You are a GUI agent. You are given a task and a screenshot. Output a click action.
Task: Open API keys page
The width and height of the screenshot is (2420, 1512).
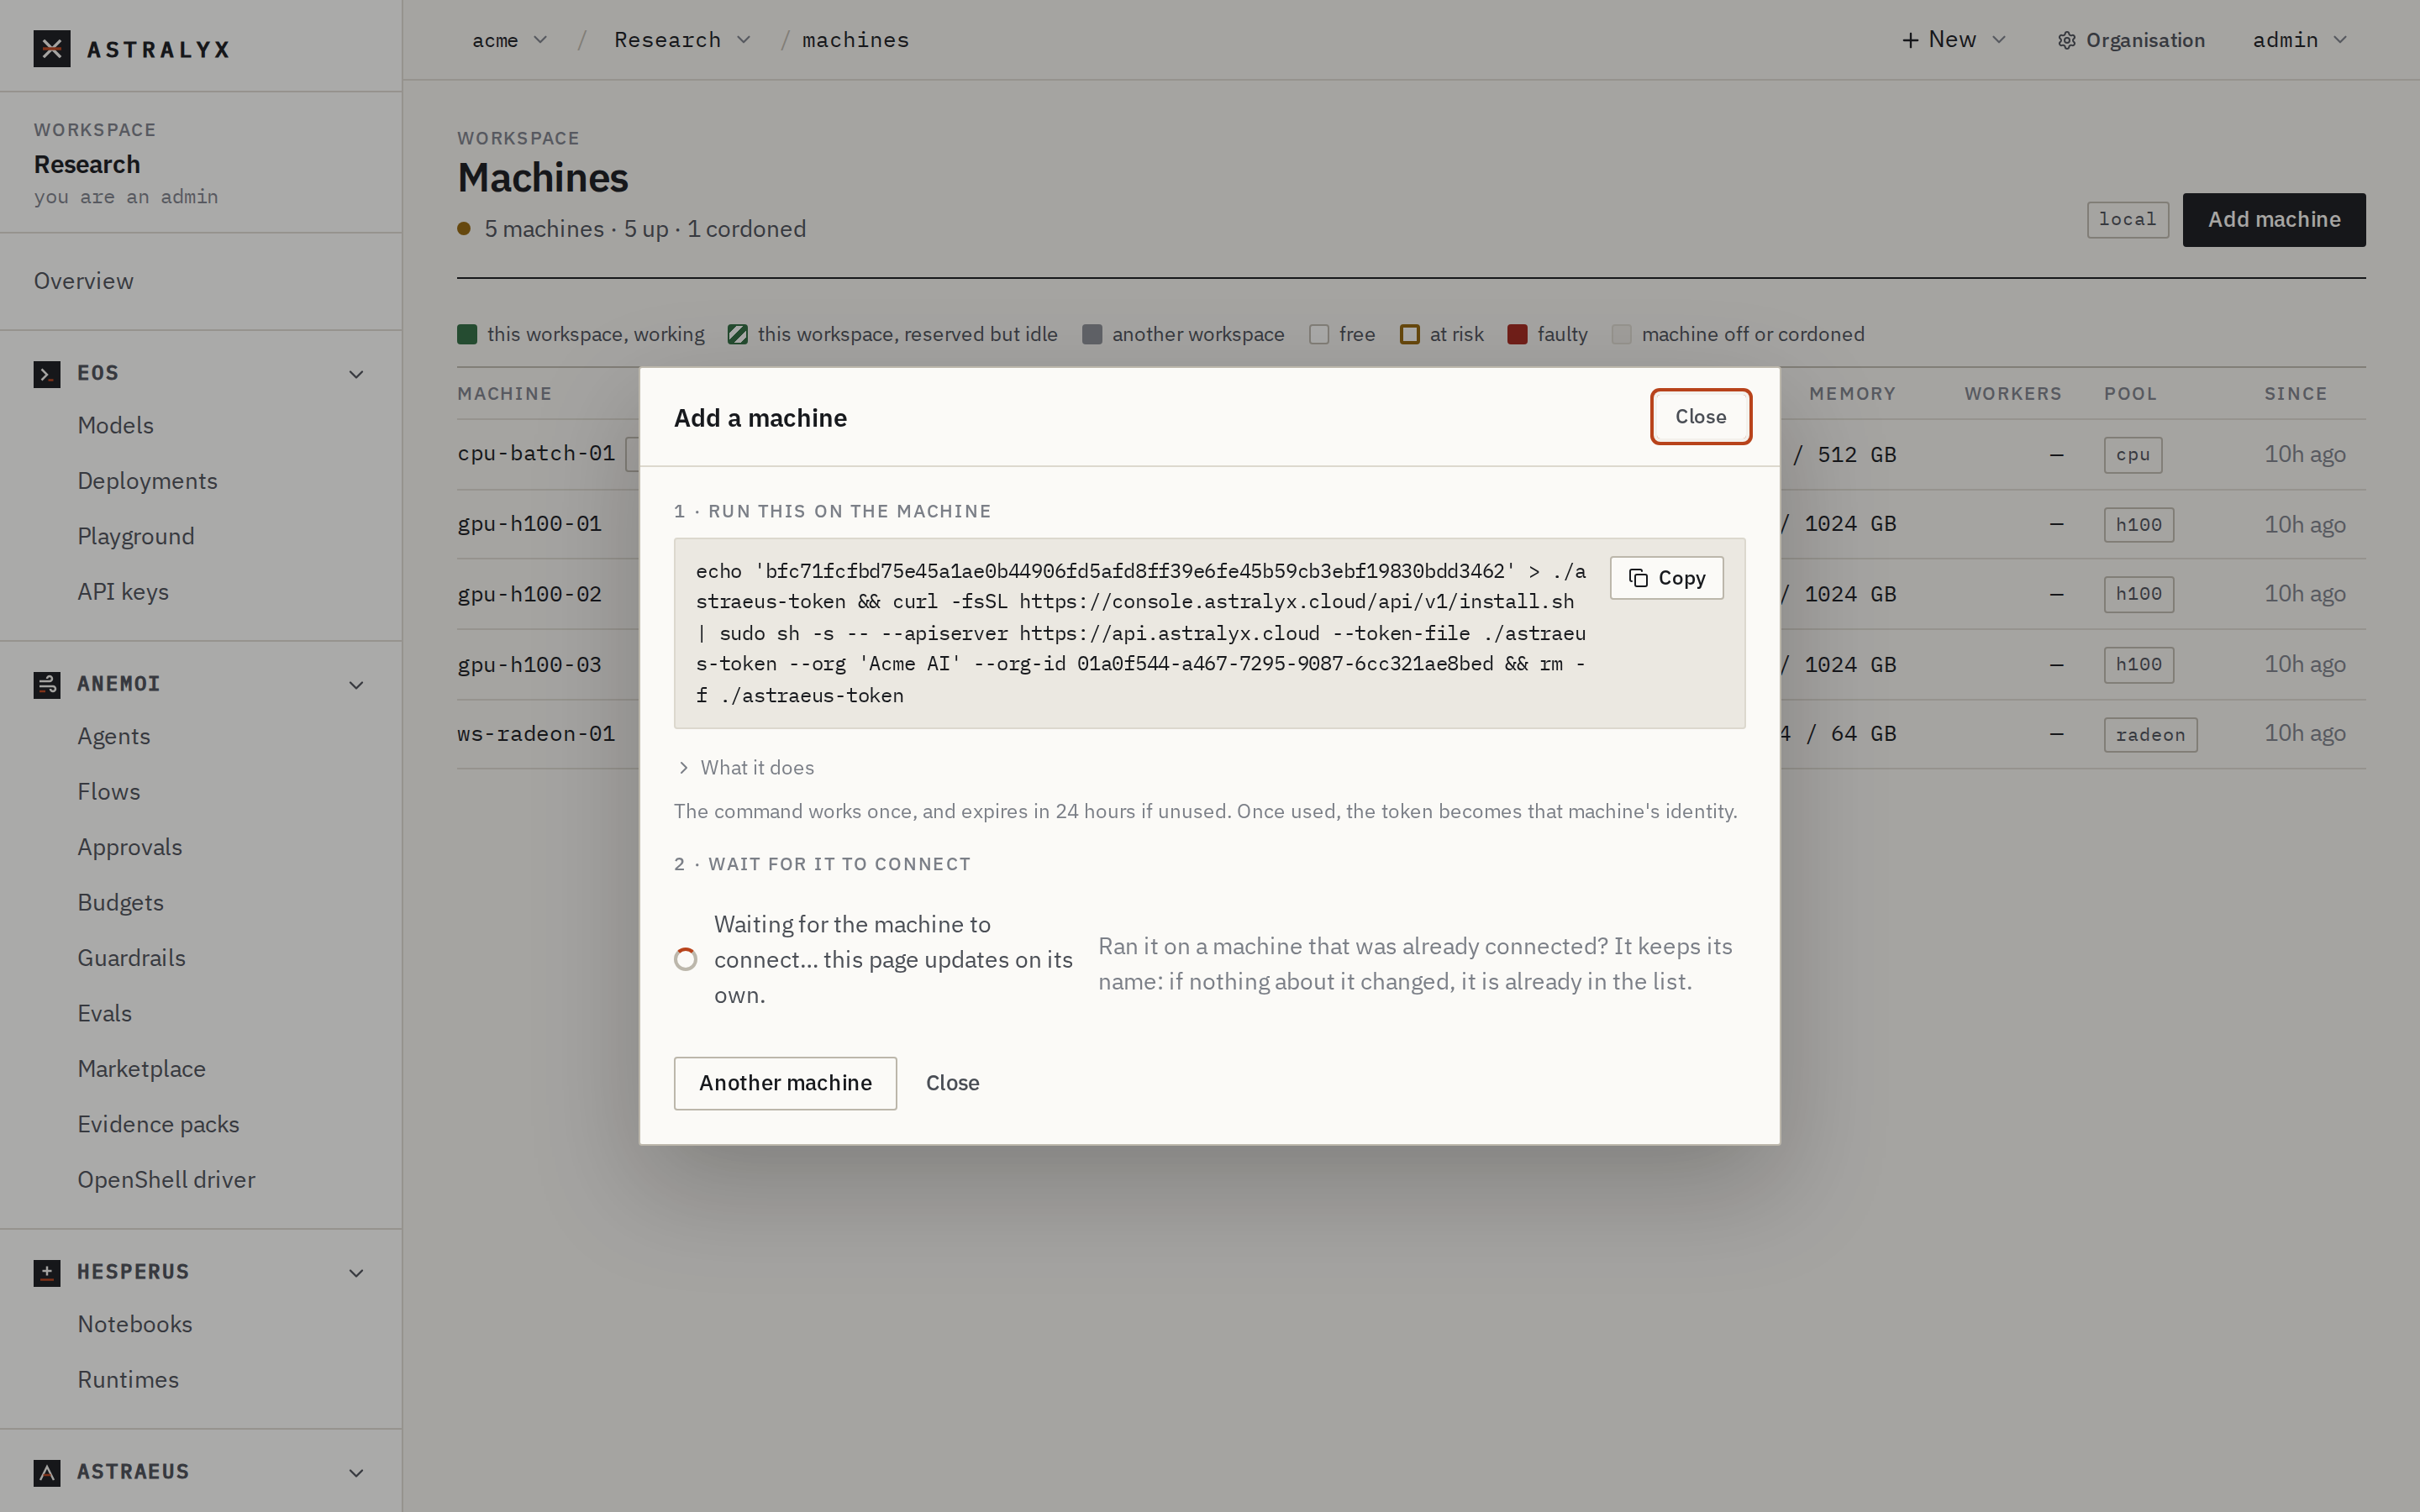tap(123, 592)
